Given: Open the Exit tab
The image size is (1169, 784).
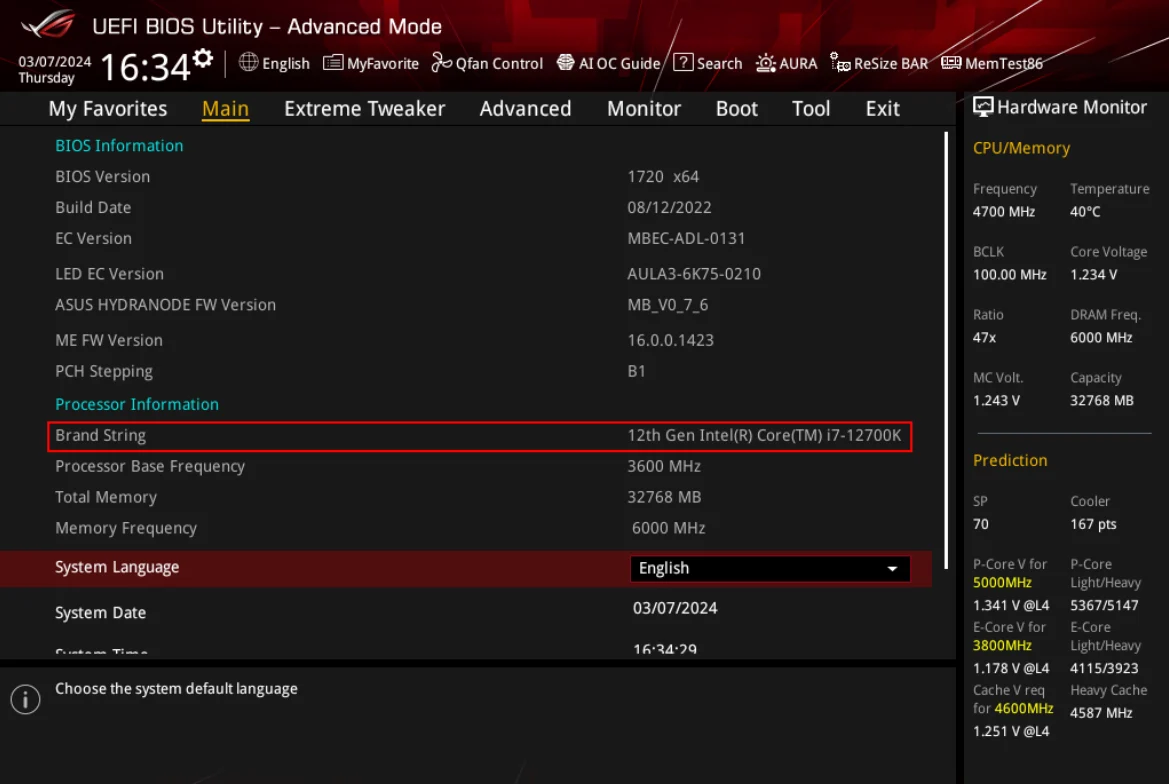Looking at the screenshot, I should coord(883,109).
